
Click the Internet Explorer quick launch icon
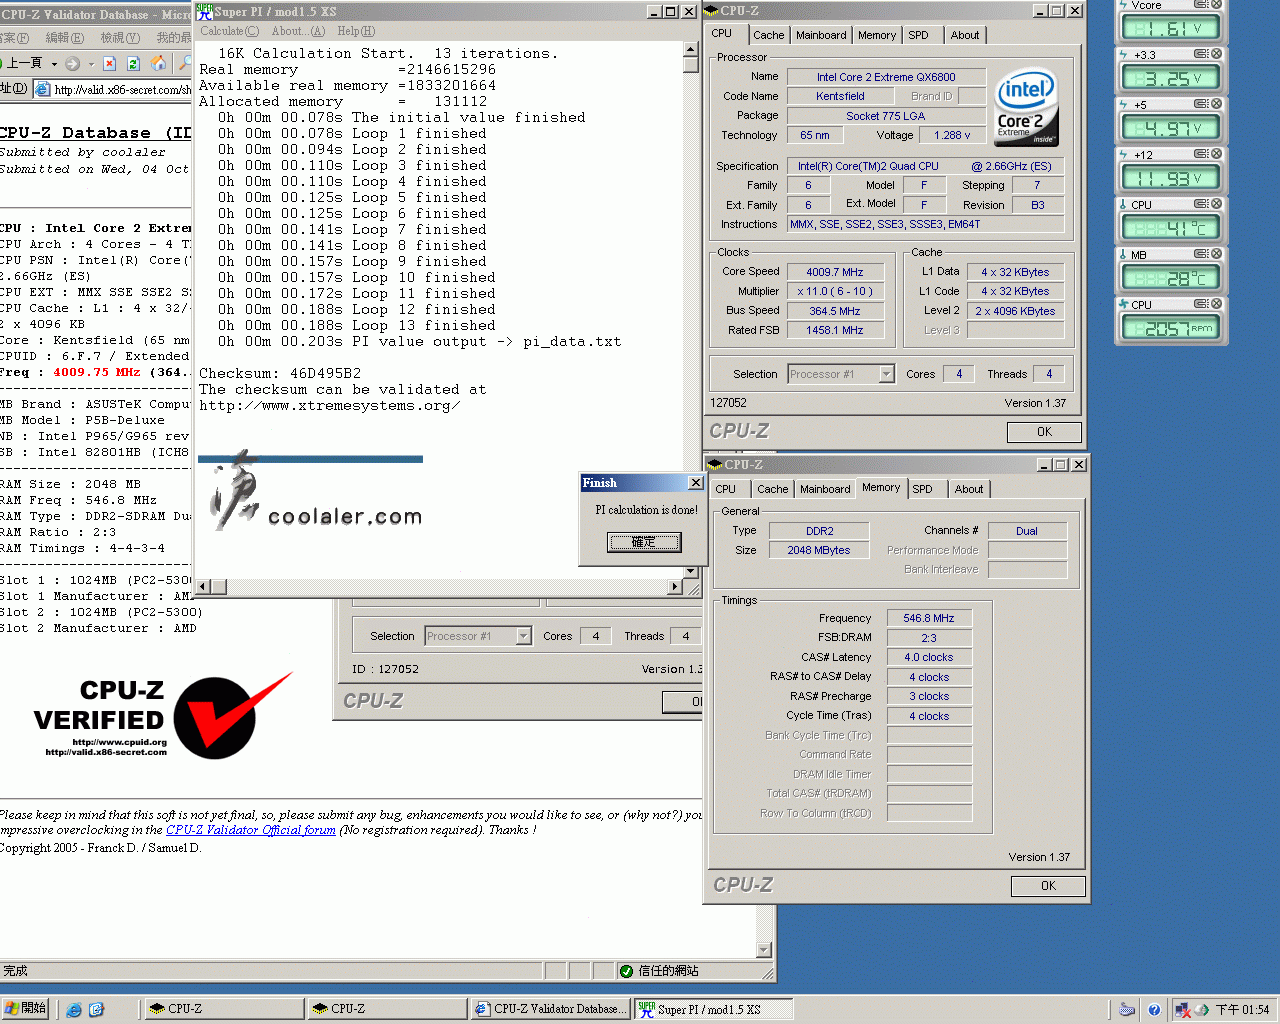point(74,1009)
